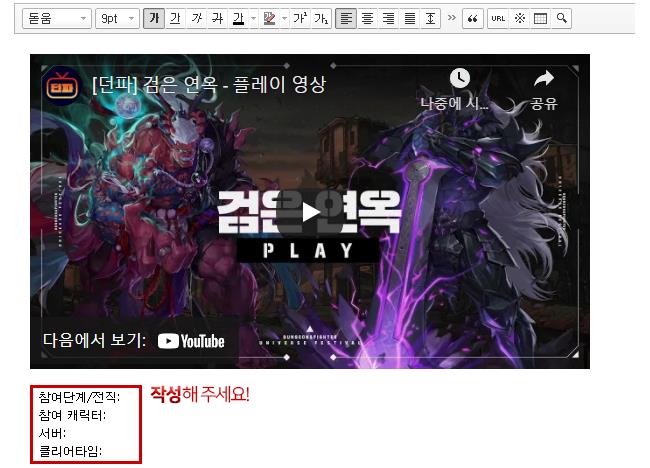Screen dimensions: 650x468
Task: Apply subscript formatting
Action: pos(321,19)
